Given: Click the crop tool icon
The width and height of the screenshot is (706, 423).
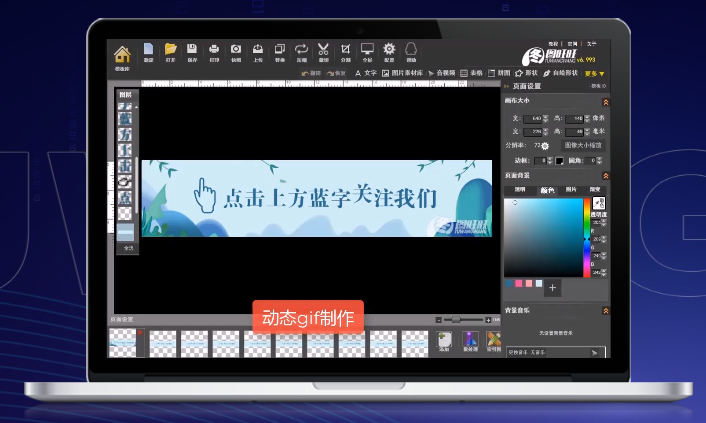Looking at the screenshot, I should [345, 49].
